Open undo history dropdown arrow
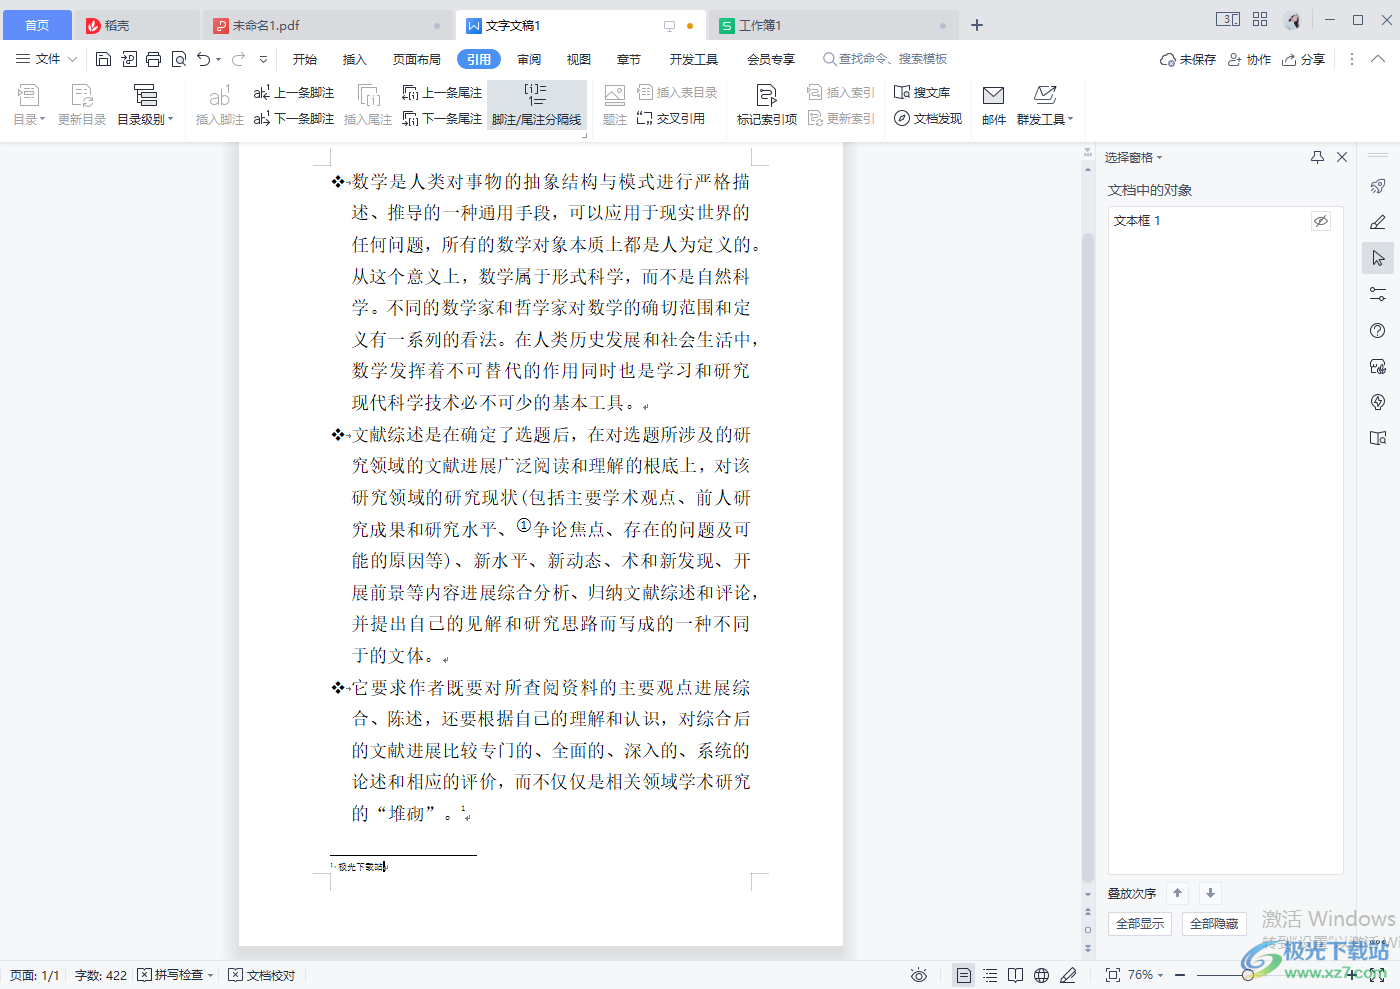This screenshot has height=989, width=1400. (218, 60)
